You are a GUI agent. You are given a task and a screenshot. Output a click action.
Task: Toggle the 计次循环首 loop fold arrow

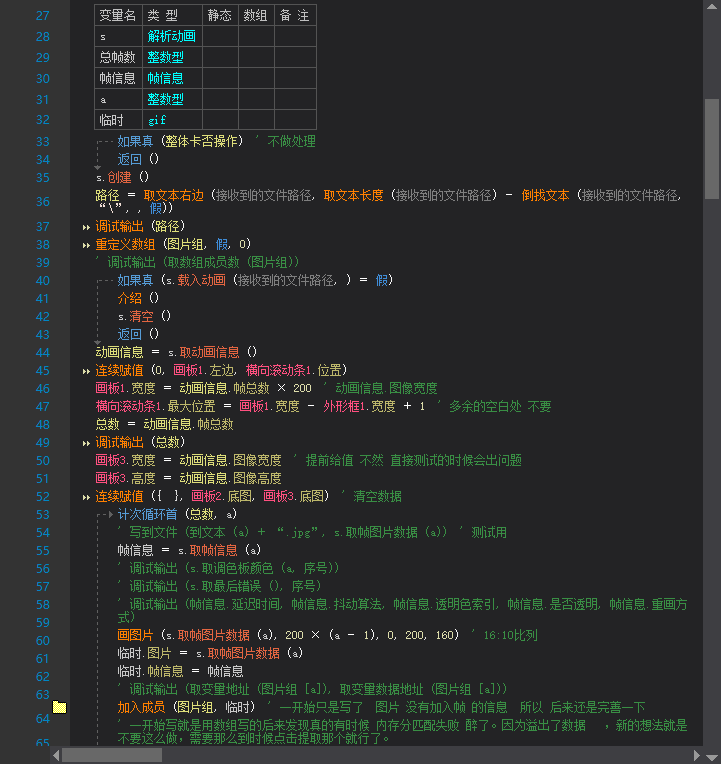pyautogui.click(x=111, y=515)
